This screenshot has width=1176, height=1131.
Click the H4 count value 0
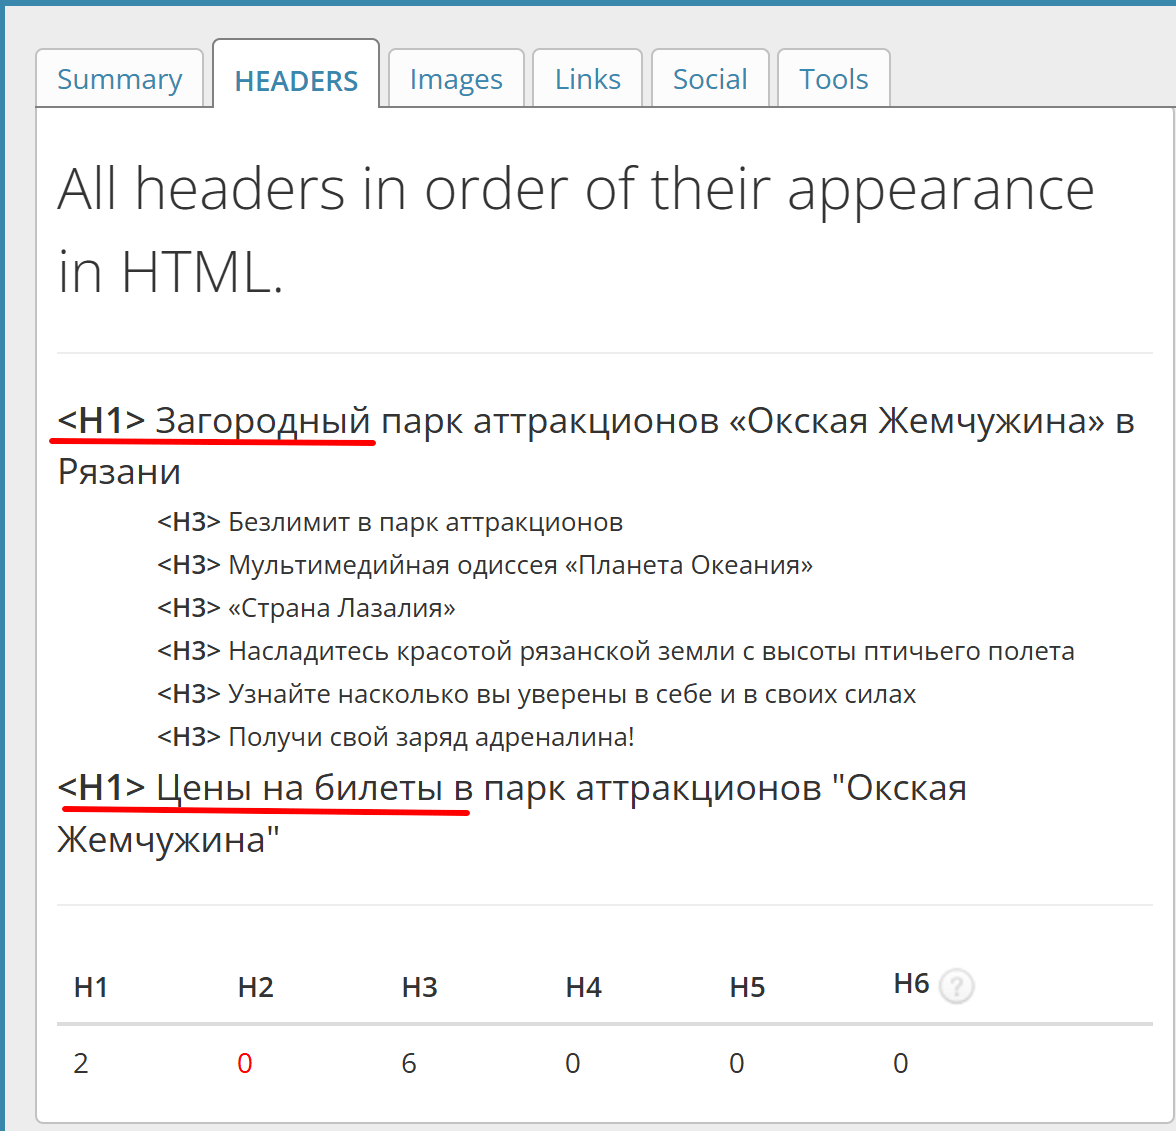(x=573, y=1064)
